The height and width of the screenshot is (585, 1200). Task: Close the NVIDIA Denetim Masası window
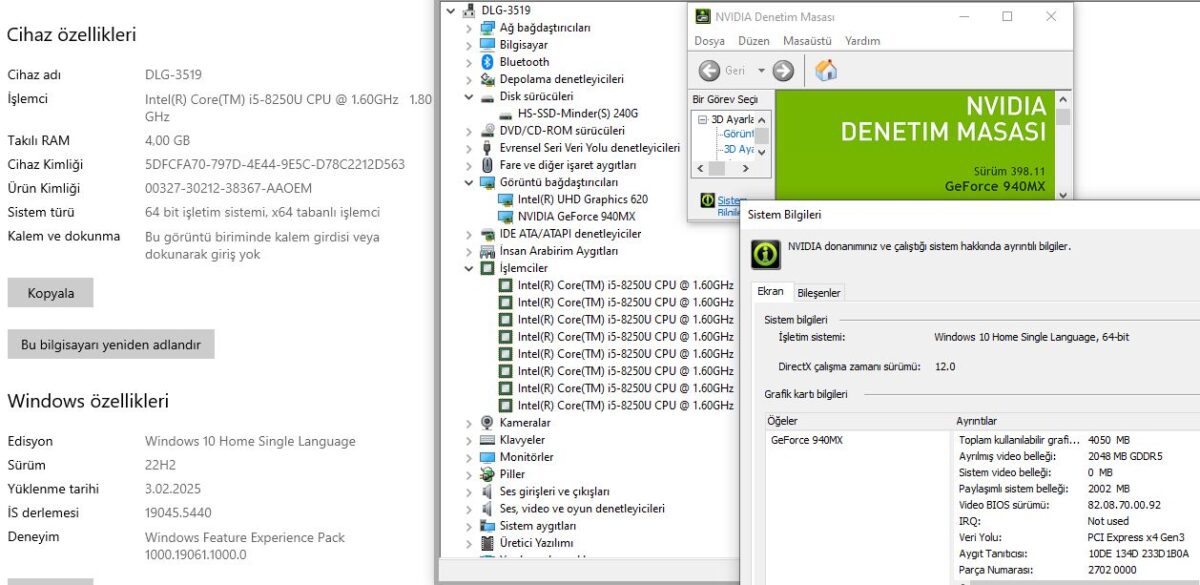click(x=1051, y=16)
